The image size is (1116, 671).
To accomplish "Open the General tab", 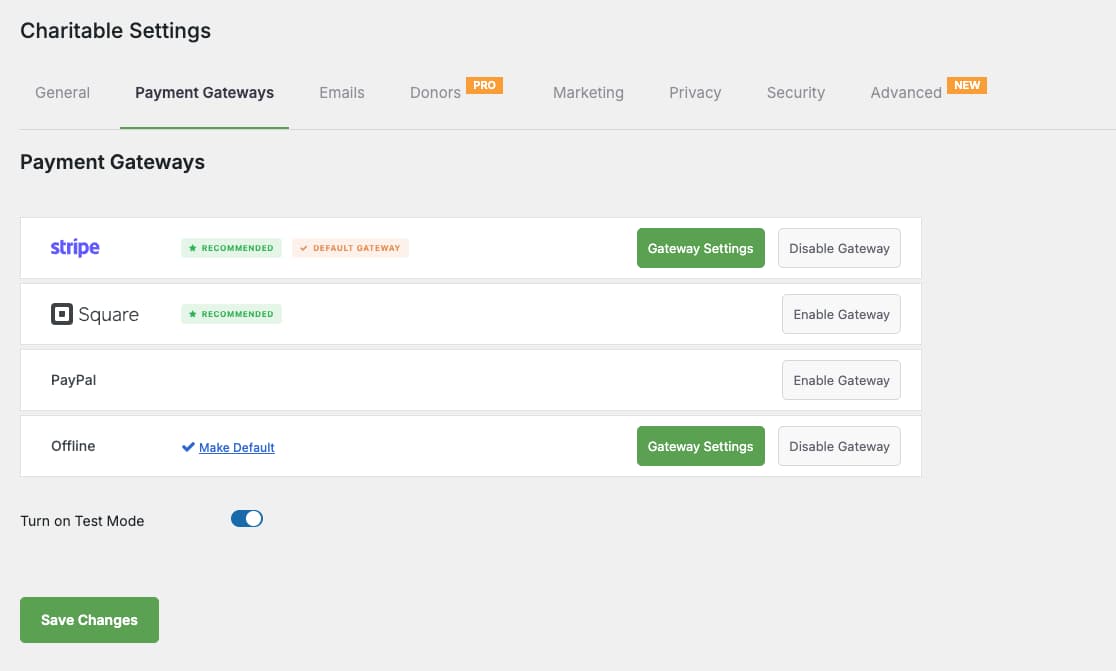I will (62, 93).
